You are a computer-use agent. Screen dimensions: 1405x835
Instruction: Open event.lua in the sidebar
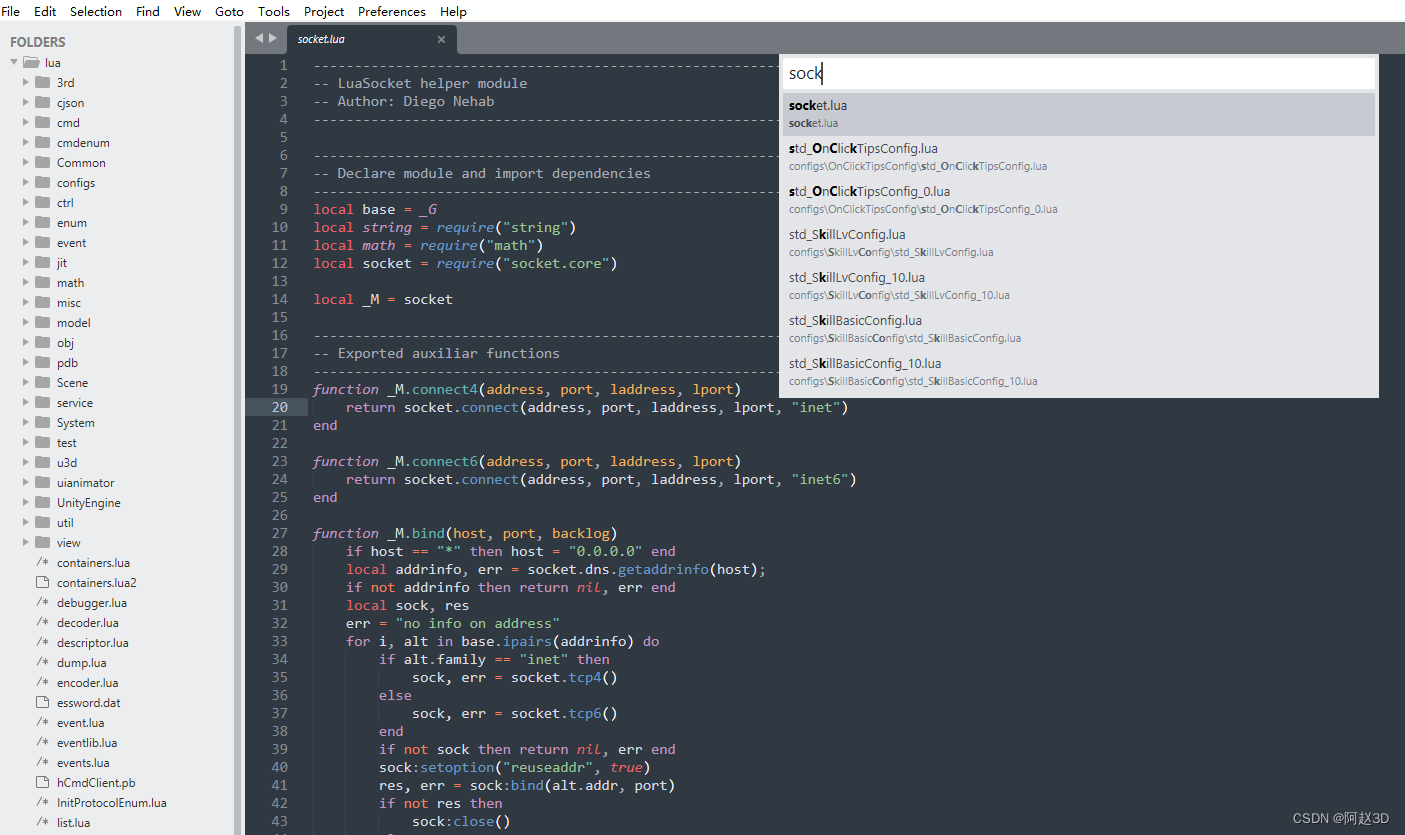81,722
